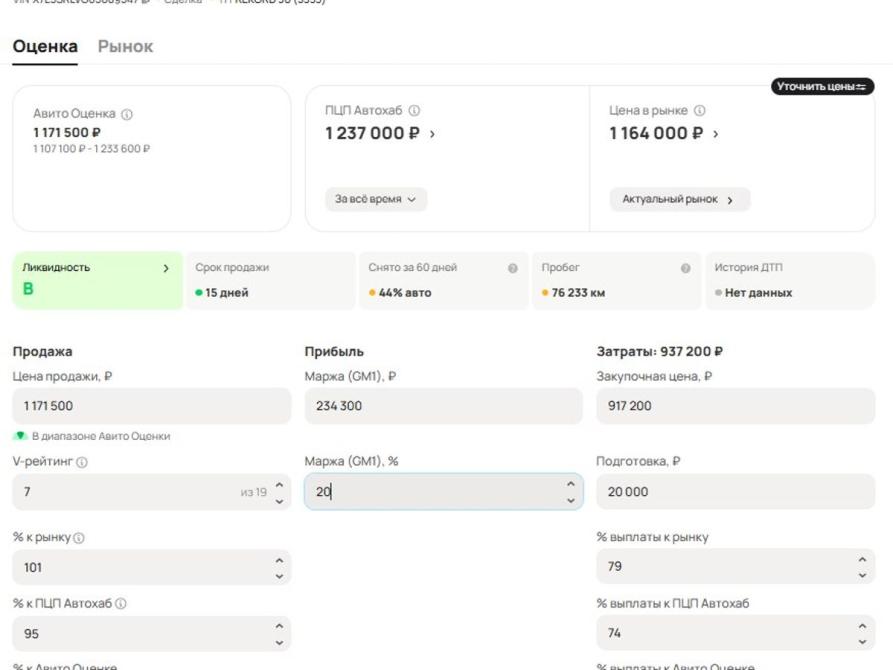Decrease % выплаты к рынку value
The height and width of the screenshot is (670, 893).
[x=862, y=575]
